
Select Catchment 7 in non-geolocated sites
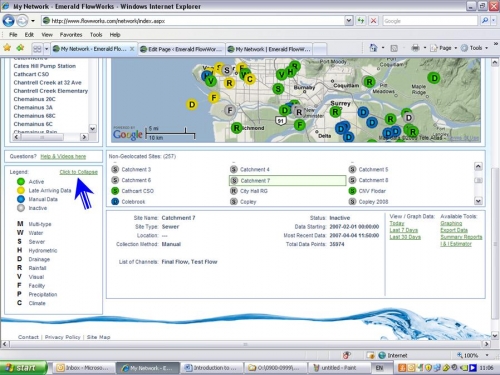[x=287, y=180]
